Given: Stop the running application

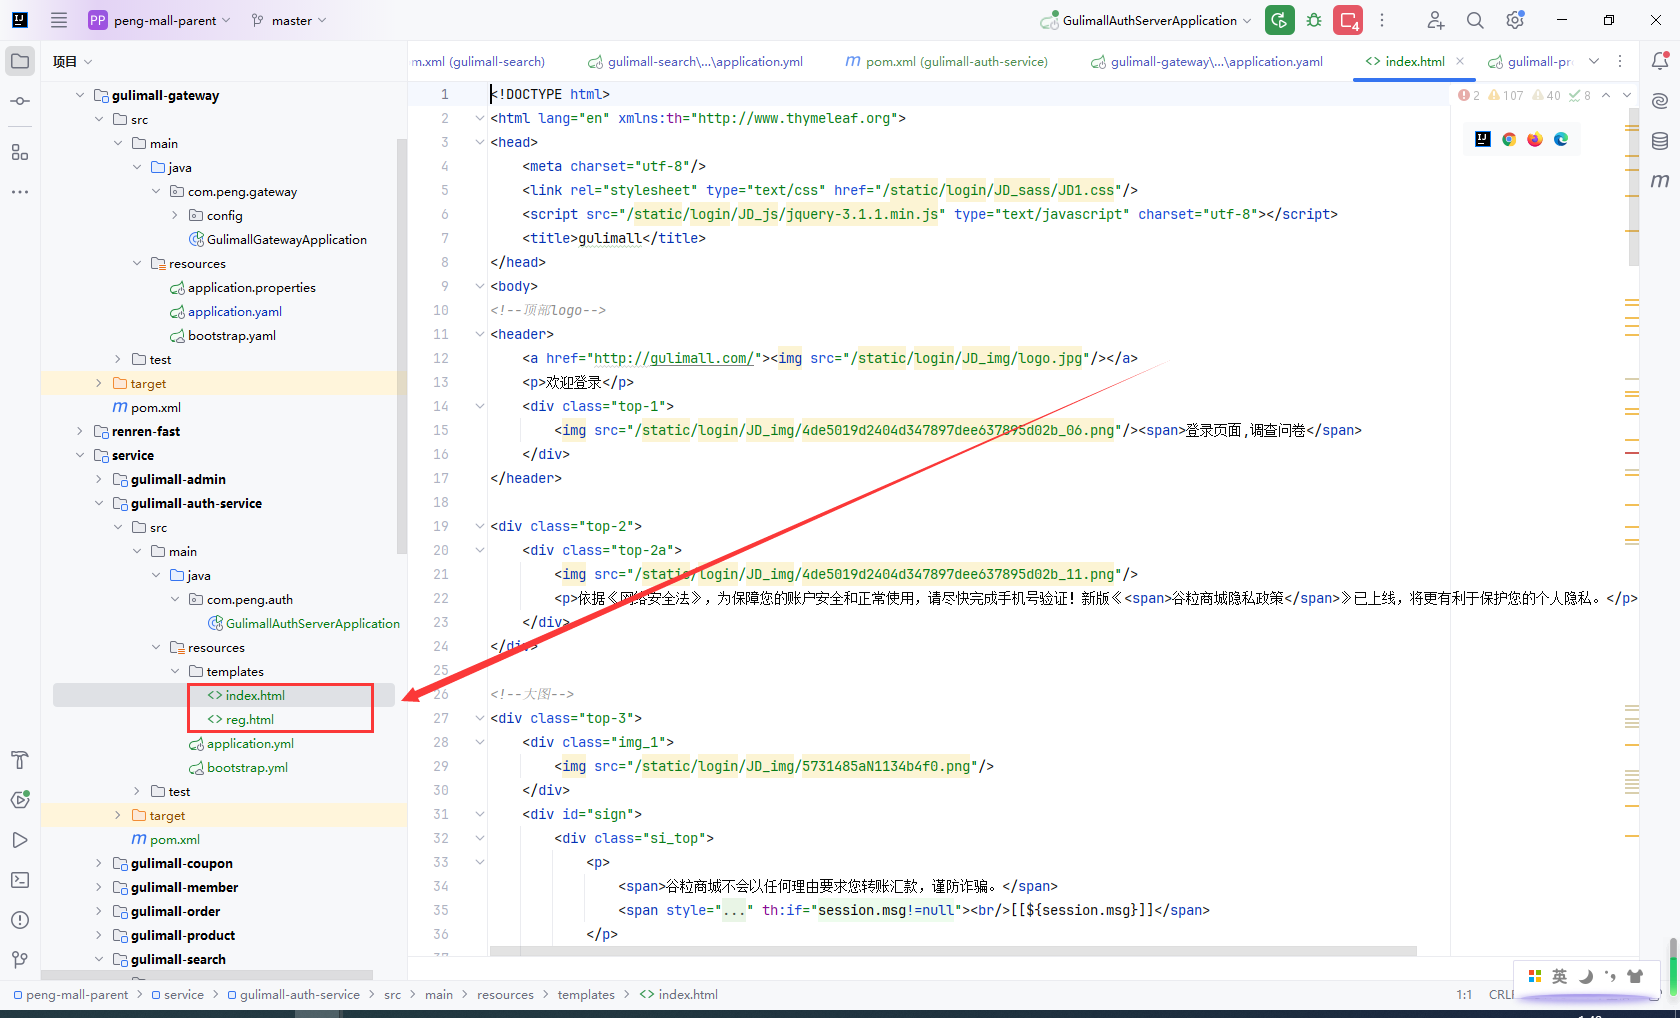Looking at the screenshot, I should (1348, 20).
